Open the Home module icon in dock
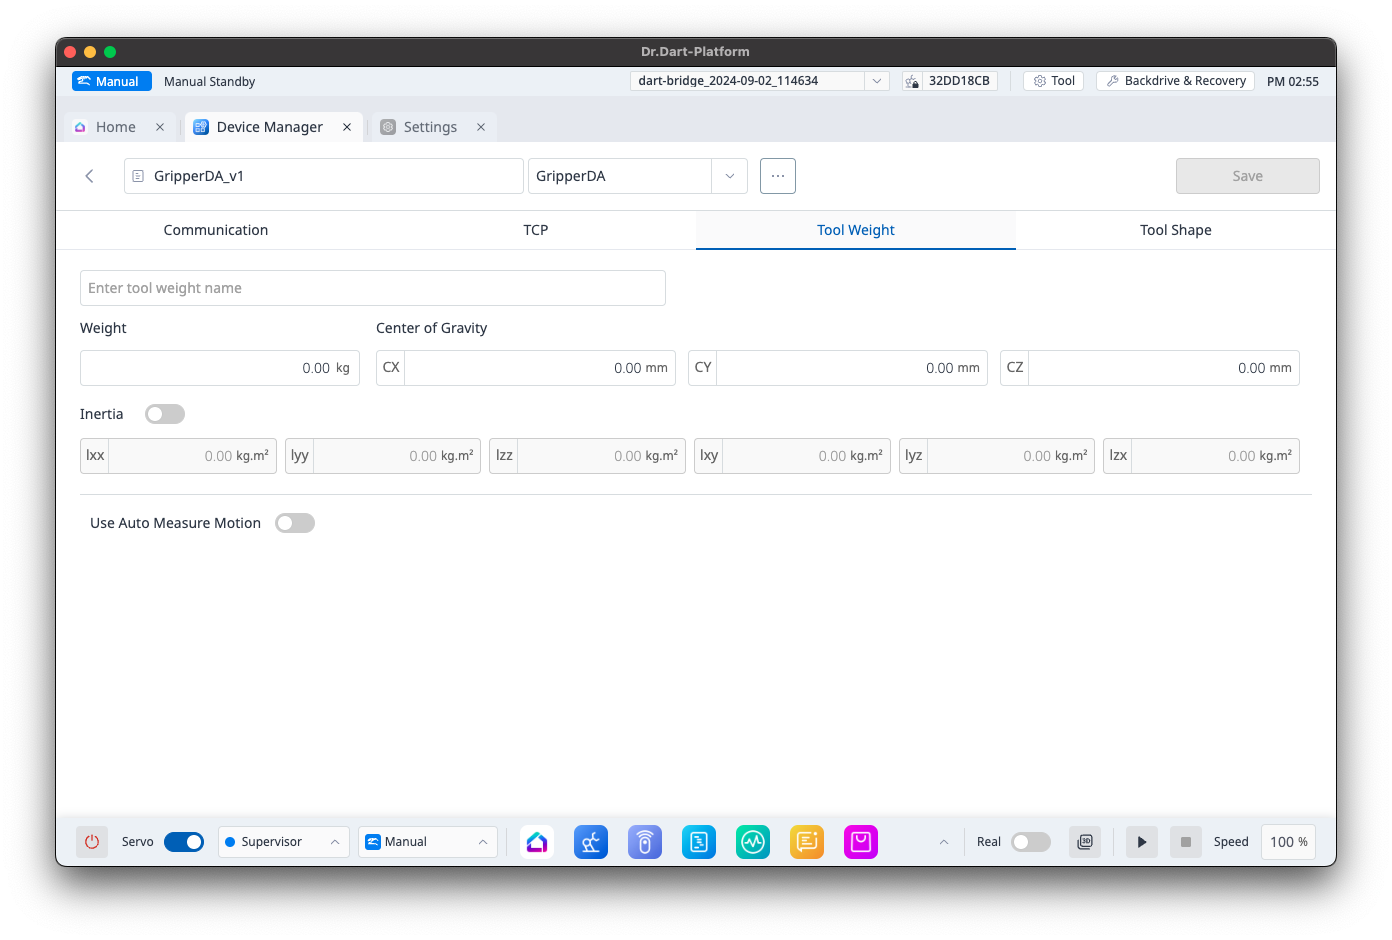This screenshot has width=1392, height=940. [x=537, y=842]
